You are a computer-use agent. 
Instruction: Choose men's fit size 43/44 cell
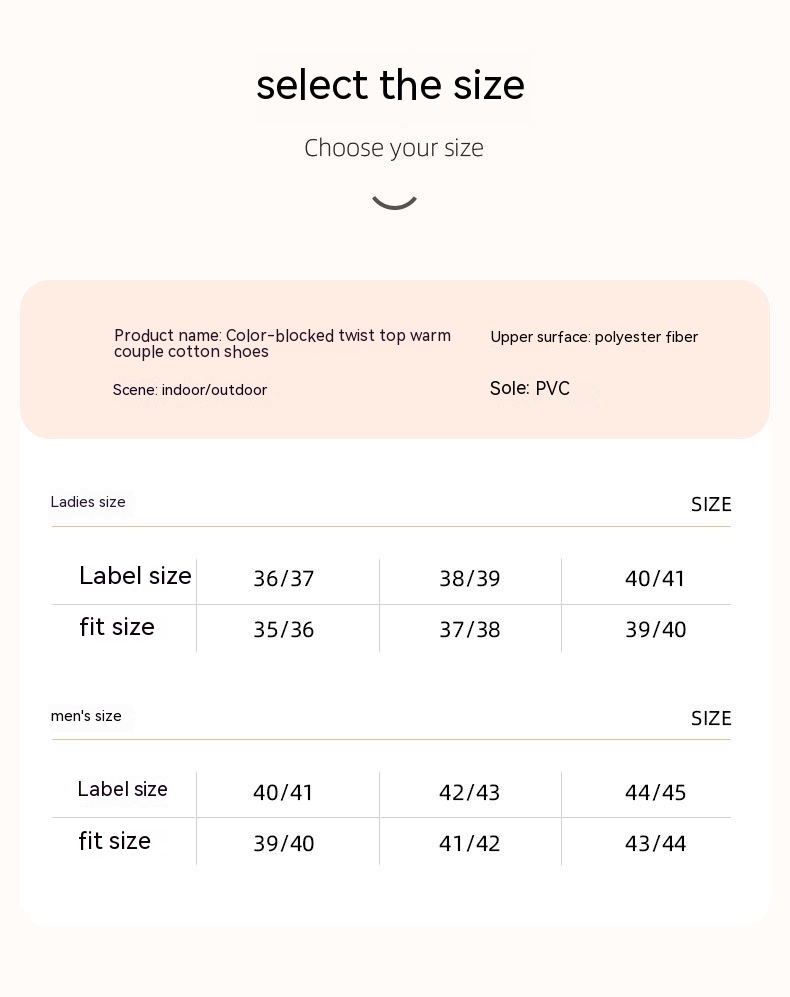pyautogui.click(x=656, y=844)
